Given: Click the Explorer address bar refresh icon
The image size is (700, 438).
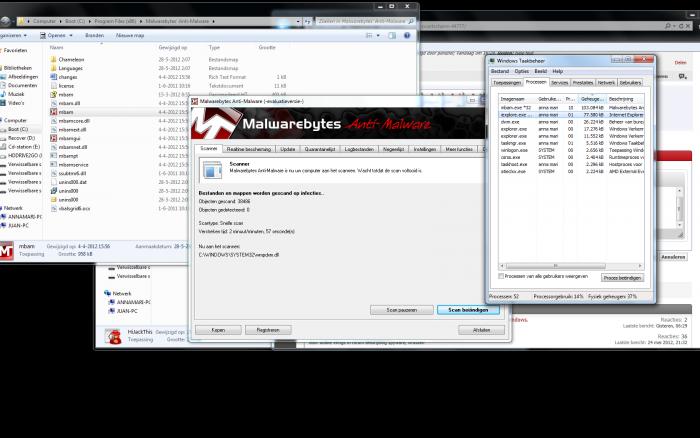Looking at the screenshot, I should 308,21.
